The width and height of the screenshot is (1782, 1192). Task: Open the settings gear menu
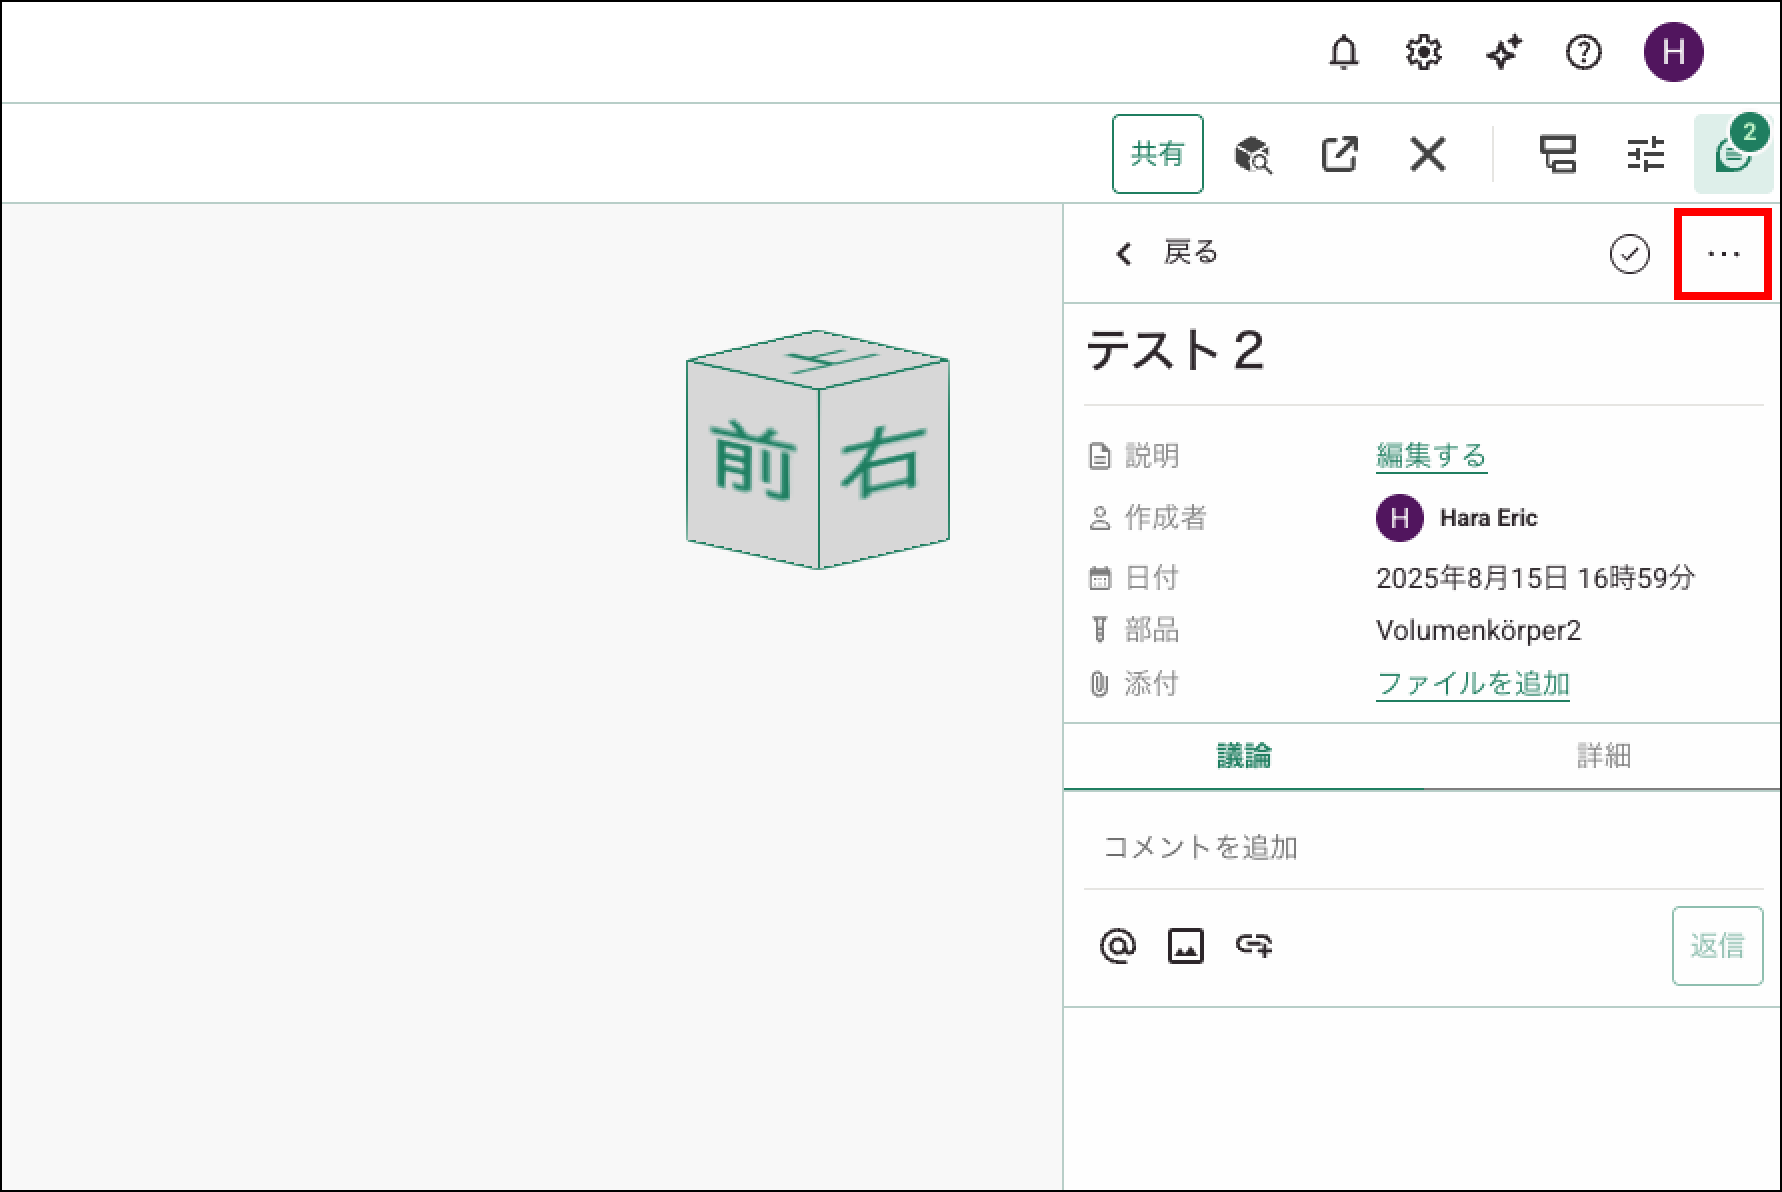pos(1423,52)
